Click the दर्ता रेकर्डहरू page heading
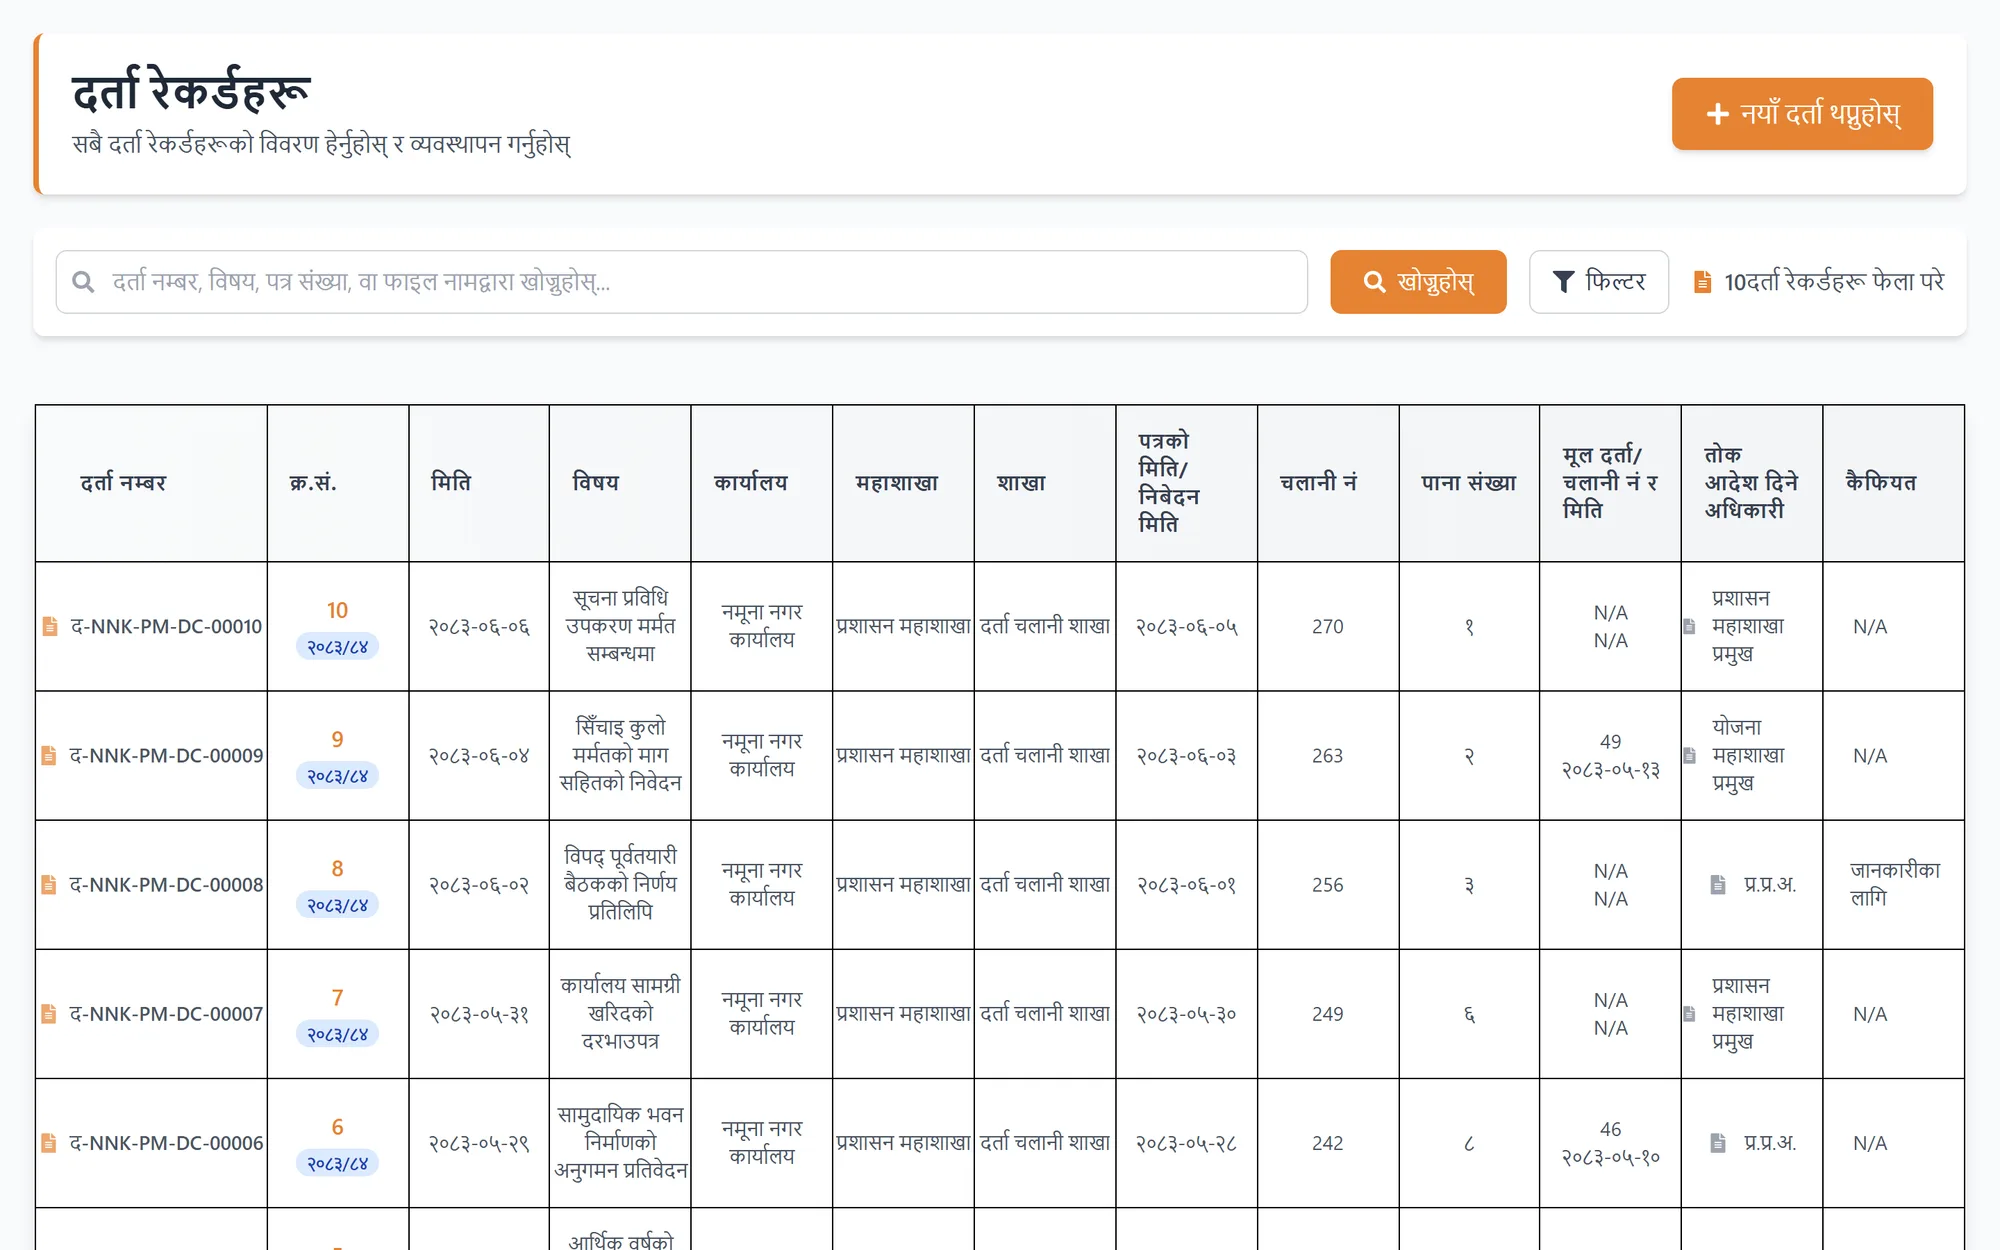The image size is (2000, 1250). (191, 90)
